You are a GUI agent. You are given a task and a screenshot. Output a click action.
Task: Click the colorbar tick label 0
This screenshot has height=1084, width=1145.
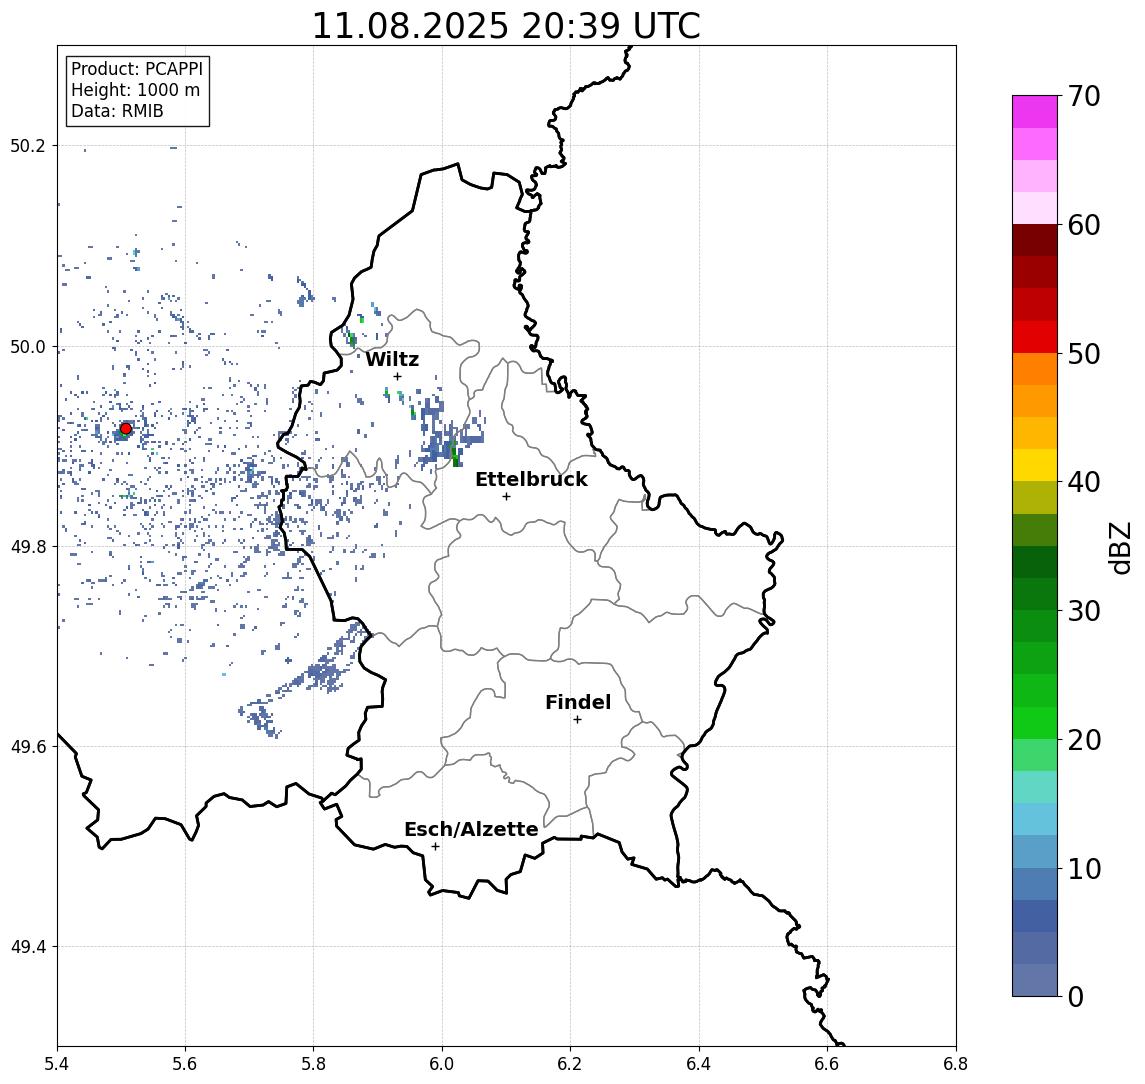[1076, 996]
